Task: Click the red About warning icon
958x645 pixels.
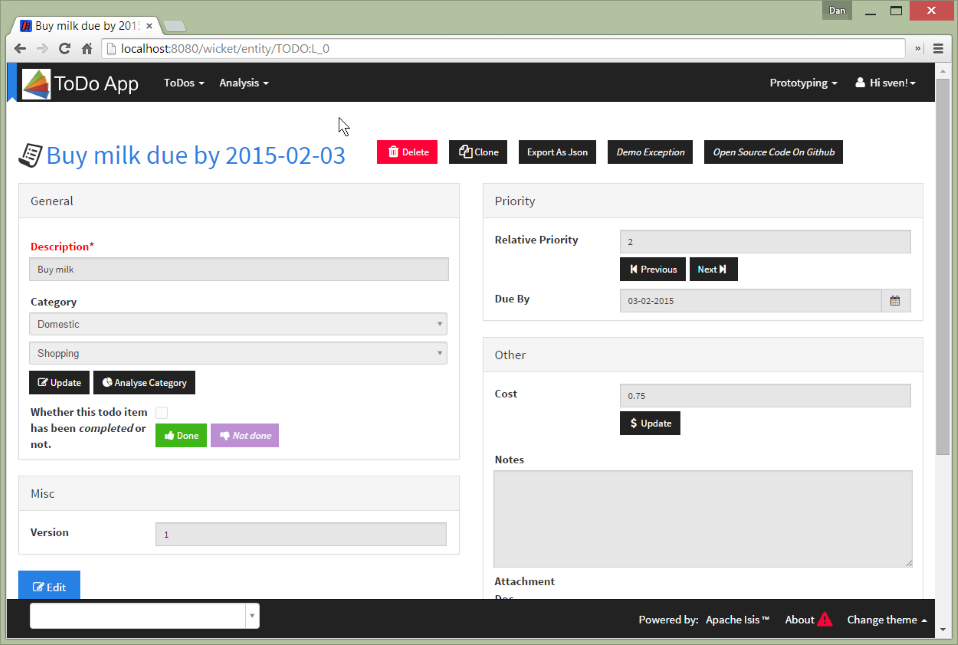Action: pyautogui.click(x=824, y=620)
